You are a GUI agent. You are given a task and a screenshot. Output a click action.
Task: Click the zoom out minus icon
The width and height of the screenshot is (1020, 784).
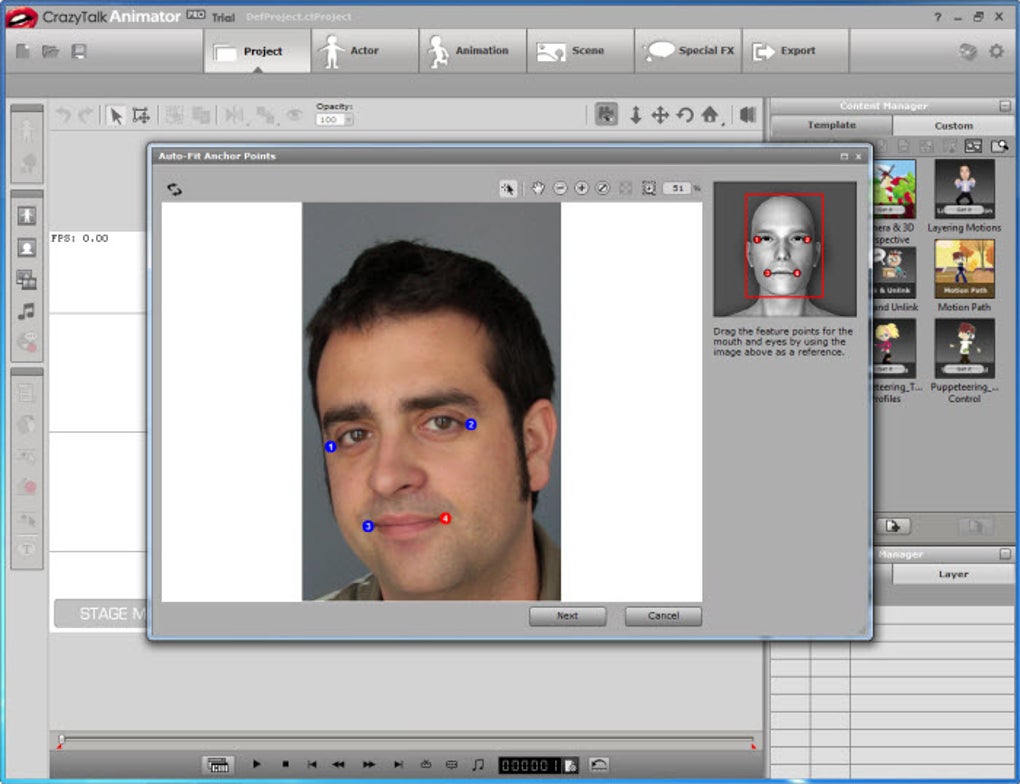[x=560, y=188]
